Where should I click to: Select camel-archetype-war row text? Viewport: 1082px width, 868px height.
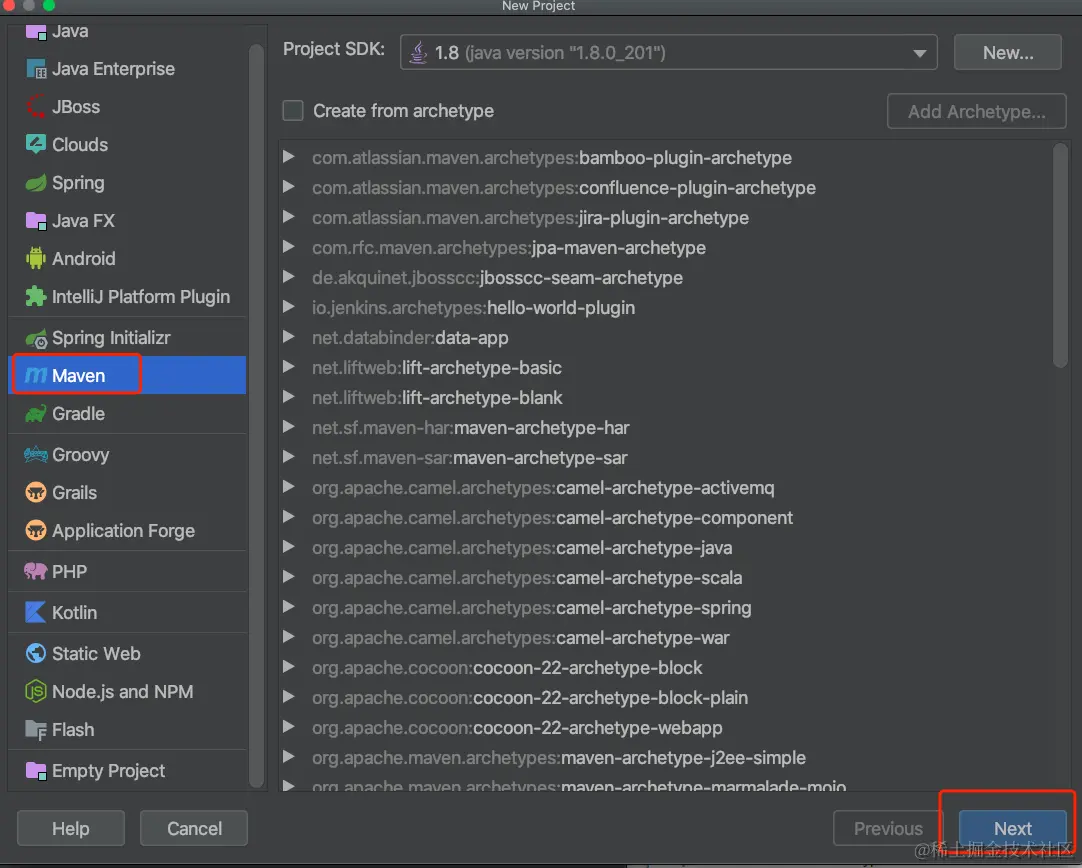(x=520, y=638)
